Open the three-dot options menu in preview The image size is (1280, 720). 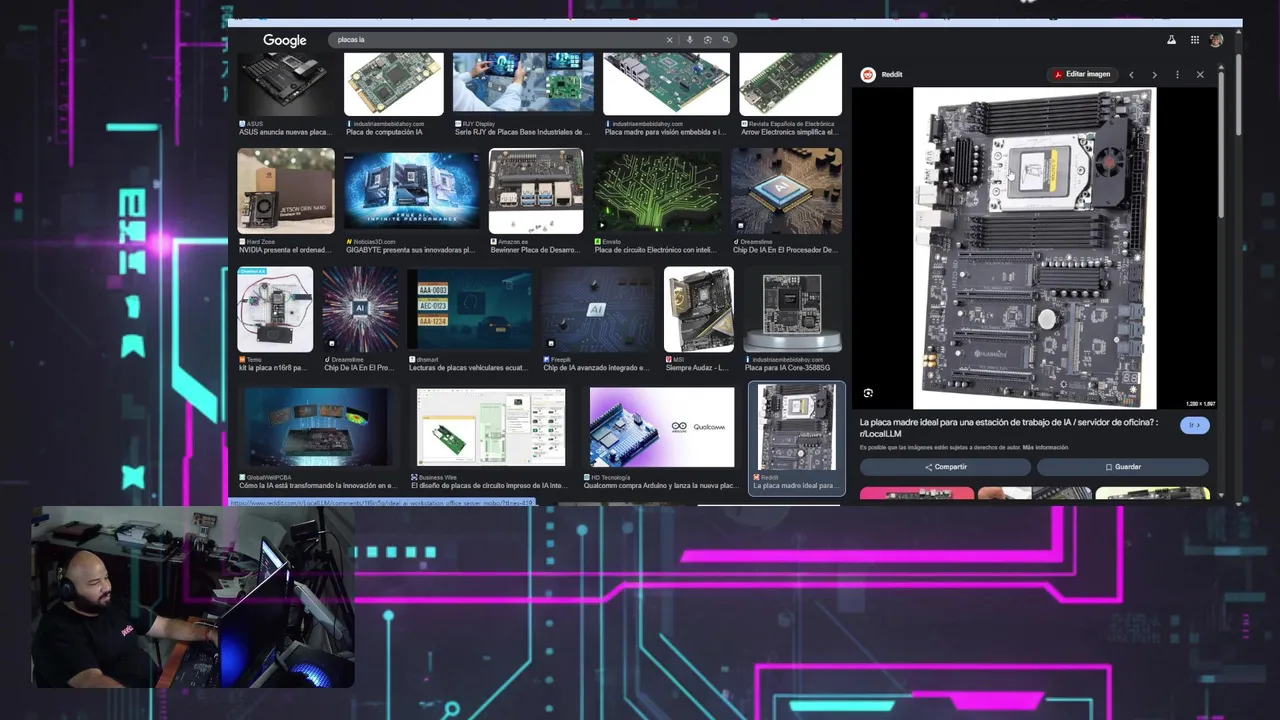(x=1177, y=74)
